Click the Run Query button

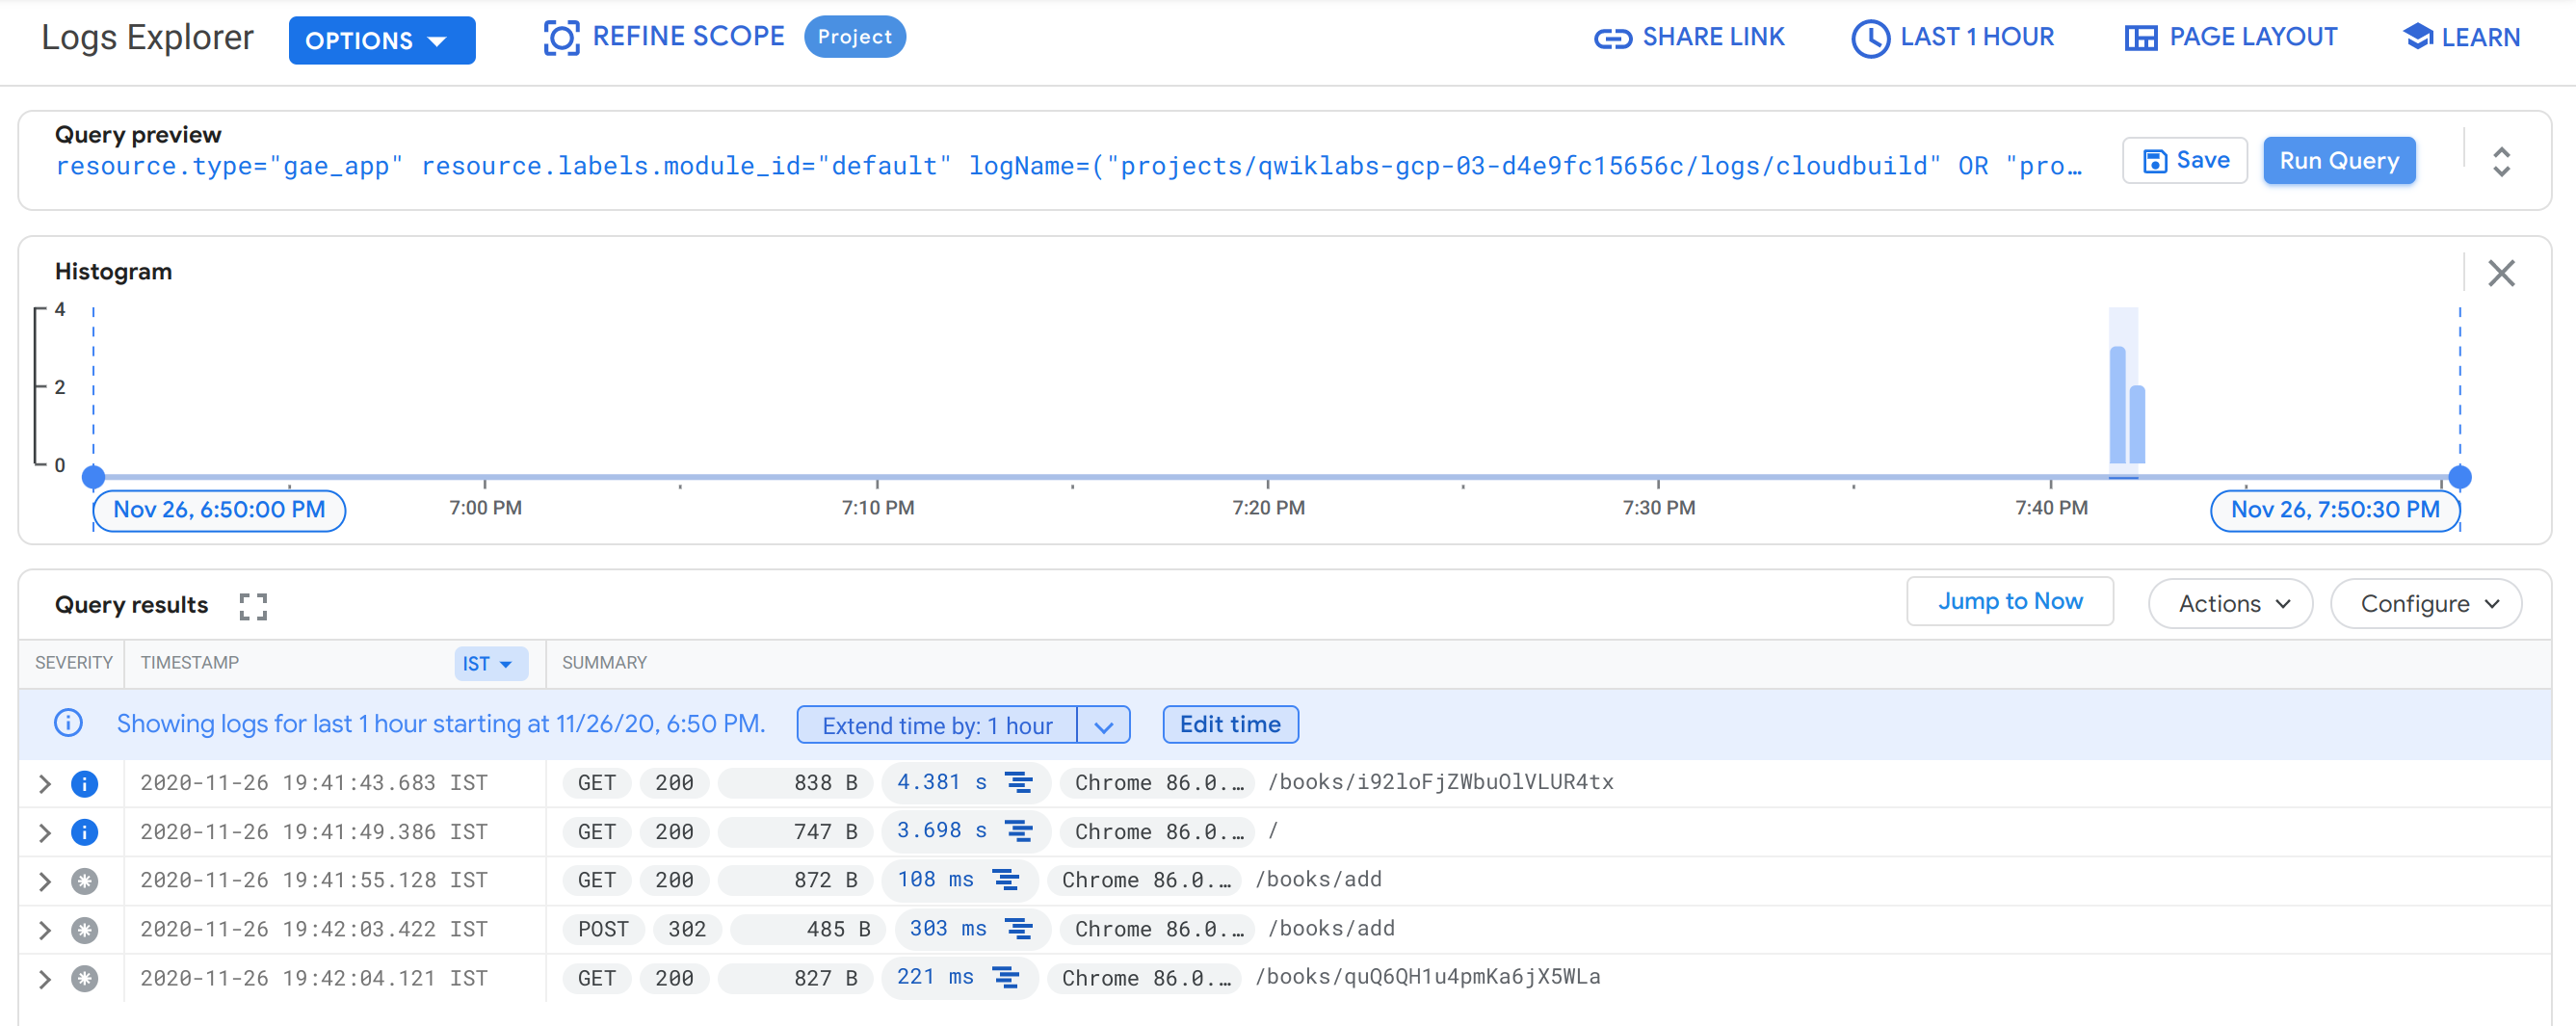pos(2338,160)
